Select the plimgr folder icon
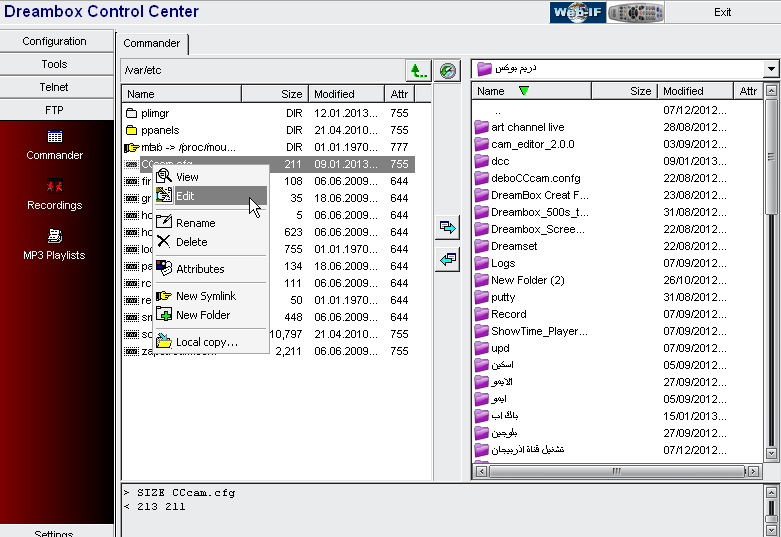Image resolution: width=781 pixels, height=537 pixels. (x=131, y=113)
